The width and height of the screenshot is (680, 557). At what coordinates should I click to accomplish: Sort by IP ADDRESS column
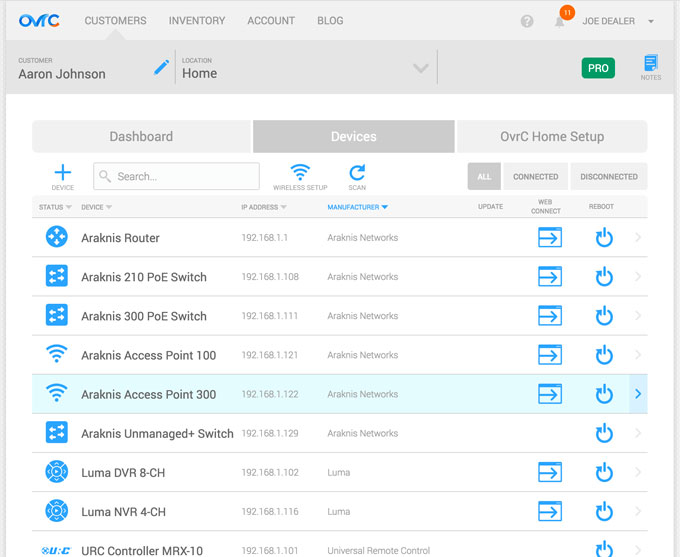(264, 207)
